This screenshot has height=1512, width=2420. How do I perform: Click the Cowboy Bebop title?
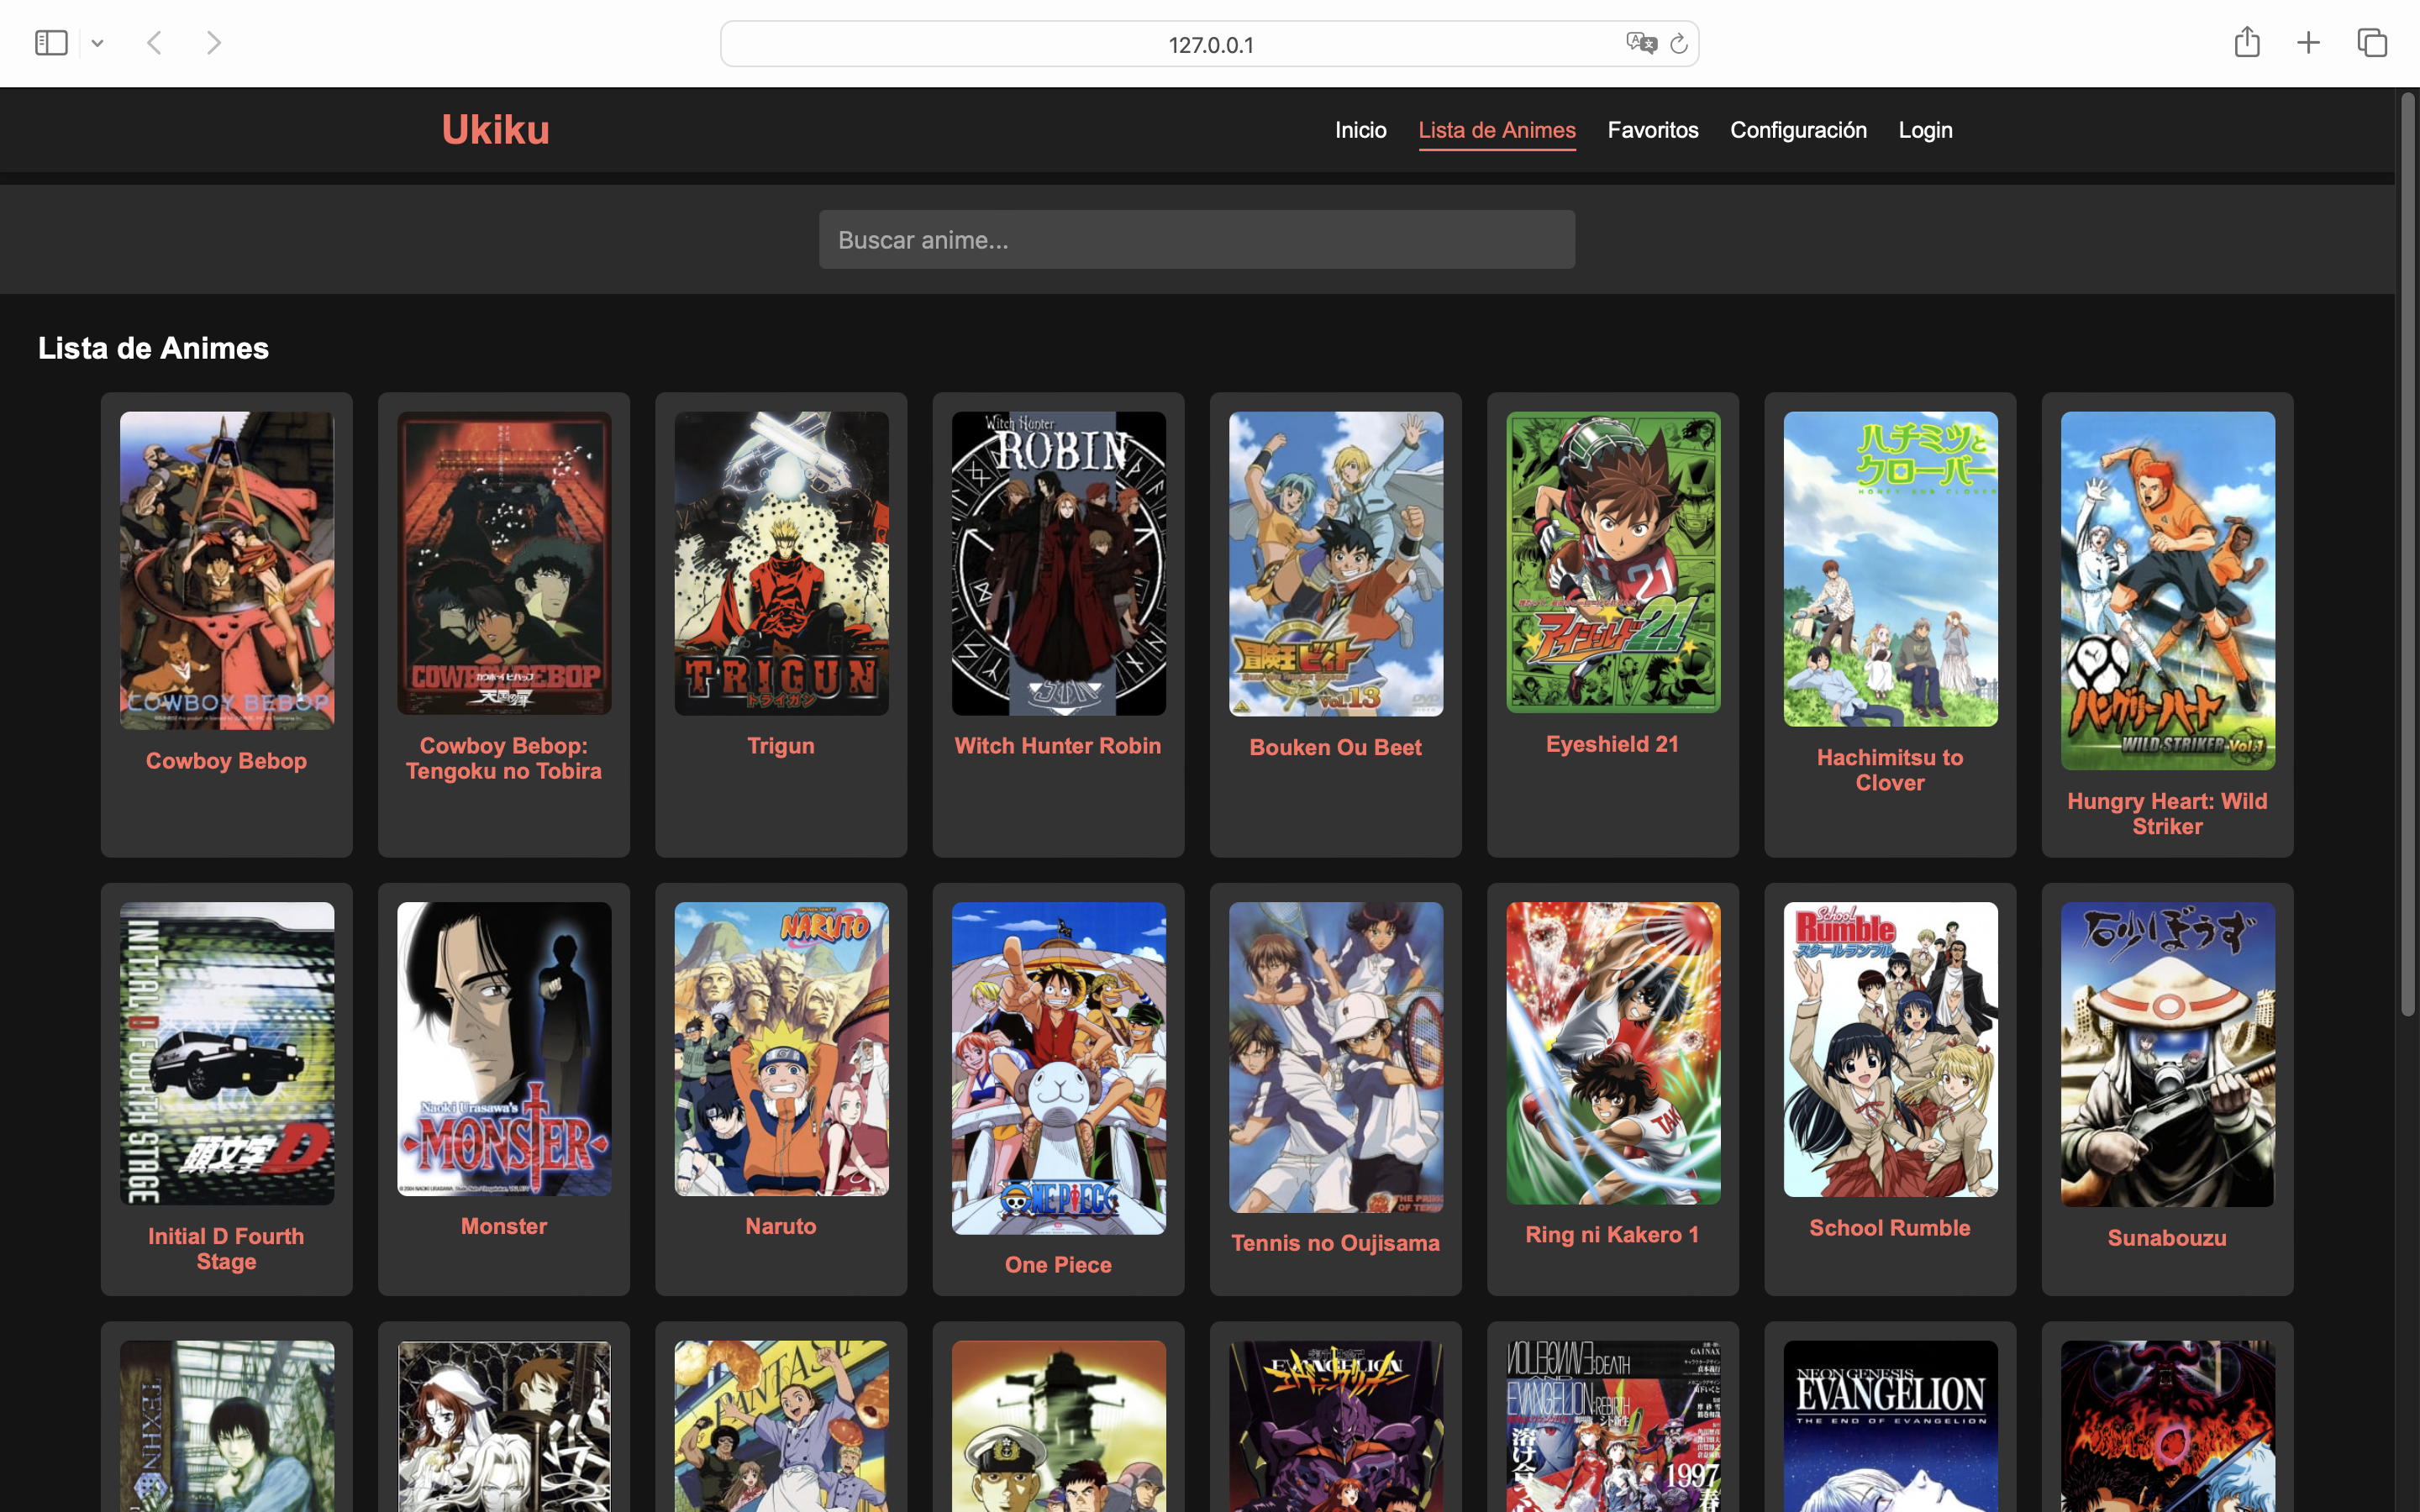[x=227, y=761]
